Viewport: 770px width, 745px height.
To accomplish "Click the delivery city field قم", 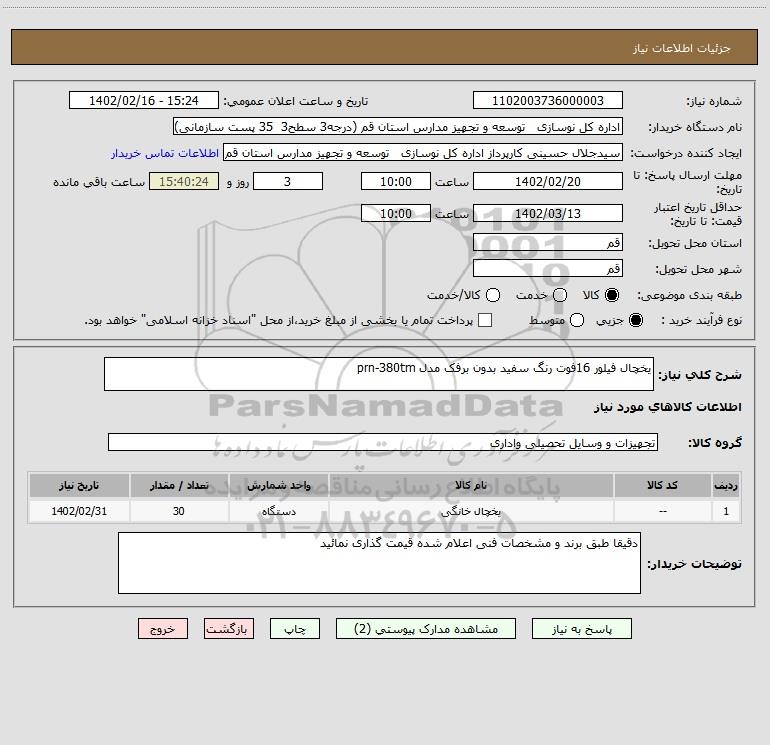I will pos(548,268).
